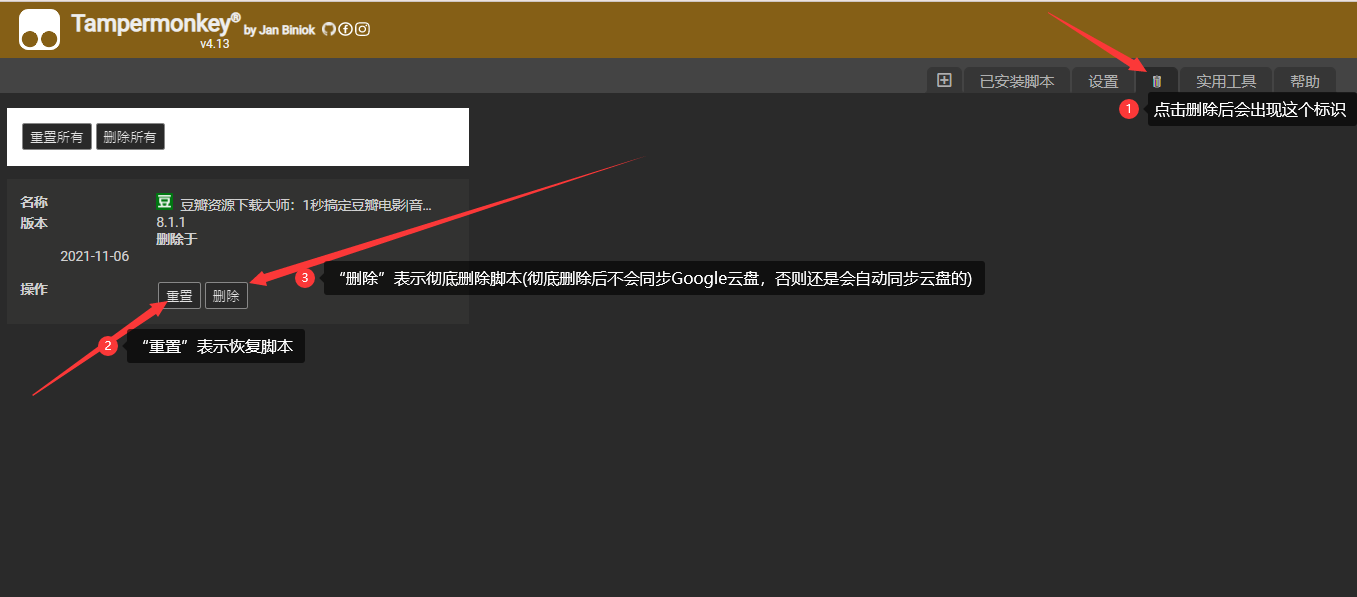Viewport: 1357px width, 597px height.
Task: Click the 删除于 label
Action: 177,239
